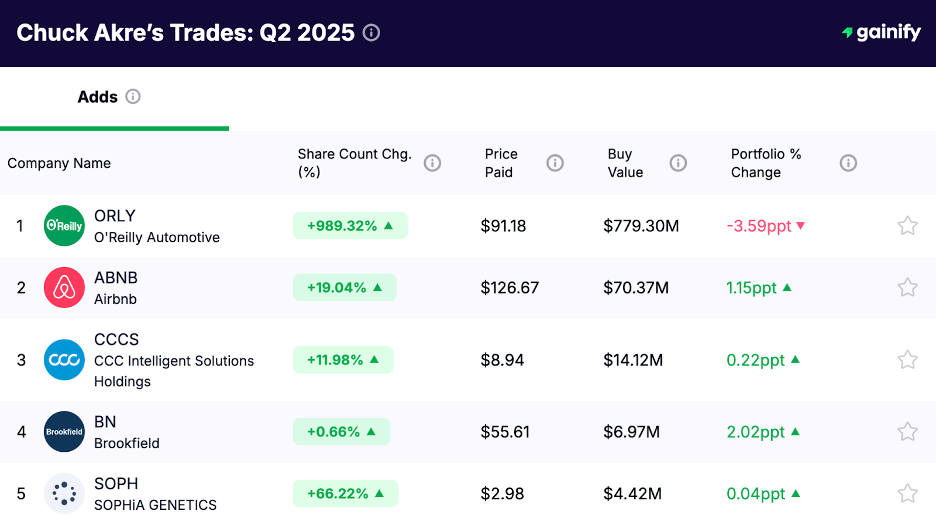Click the O'Reilly Automotive logo
Viewport: 936px width, 522px height.
click(x=64, y=225)
